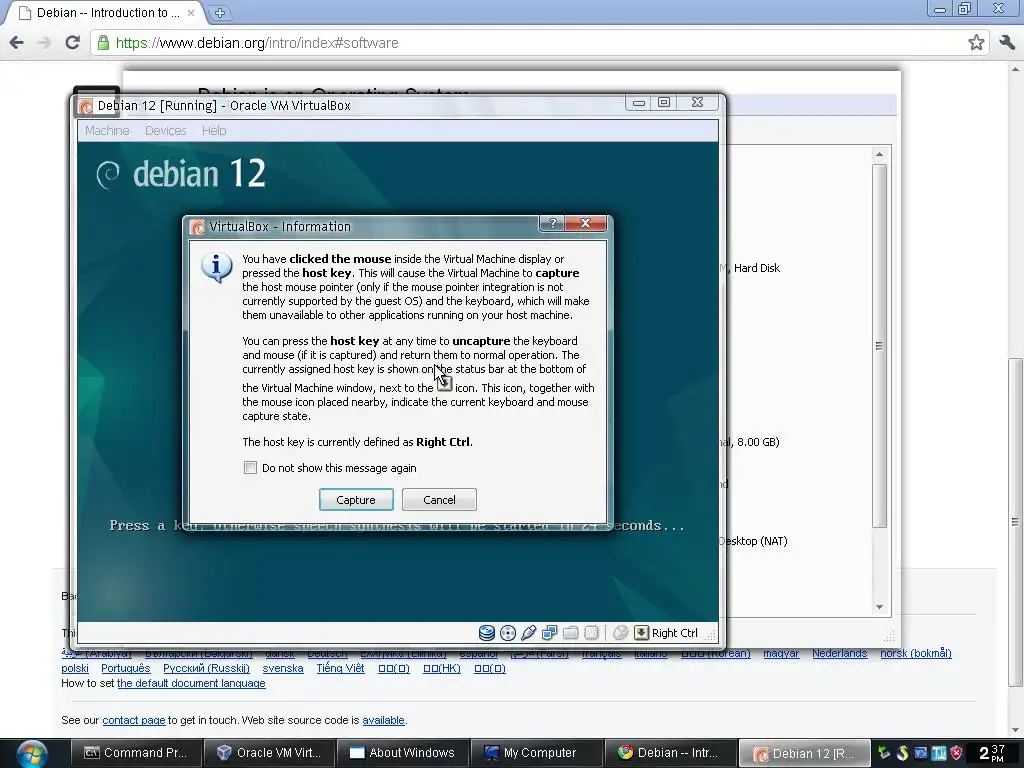Open a new Chrome tab
This screenshot has width=1024, height=768.
tap(219, 12)
